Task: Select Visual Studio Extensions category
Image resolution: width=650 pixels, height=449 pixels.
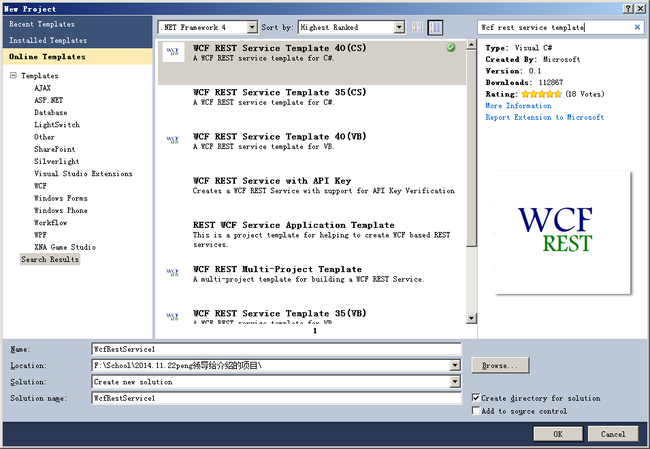Action: pyautogui.click(x=83, y=173)
